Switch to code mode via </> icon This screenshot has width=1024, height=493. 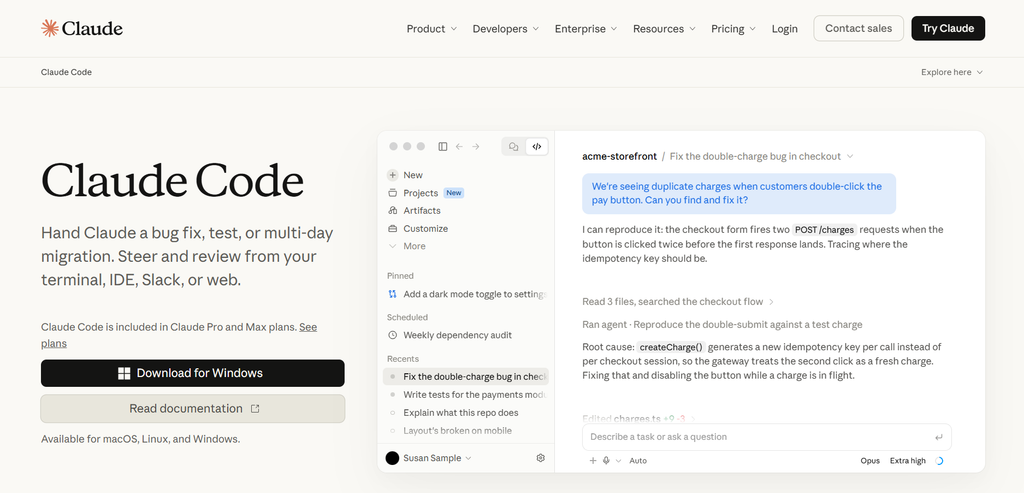pos(537,147)
